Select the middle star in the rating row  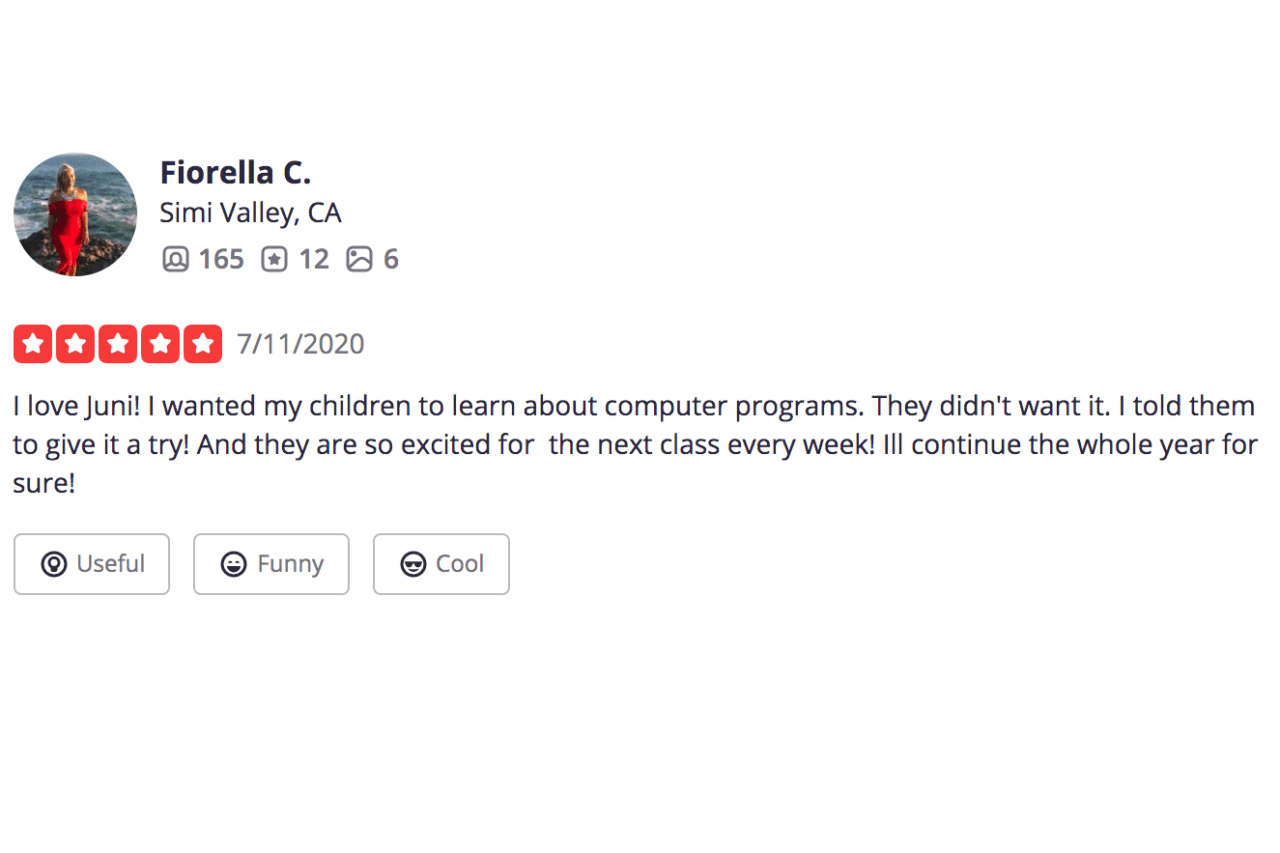tap(117, 343)
